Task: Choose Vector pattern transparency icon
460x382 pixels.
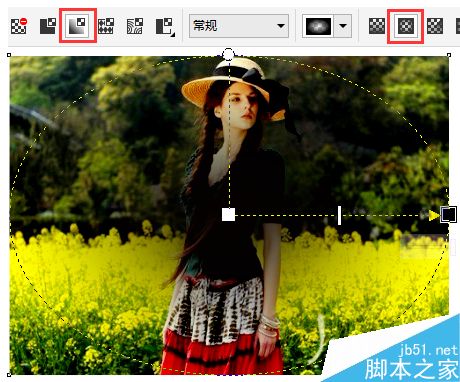Action: click(106, 26)
